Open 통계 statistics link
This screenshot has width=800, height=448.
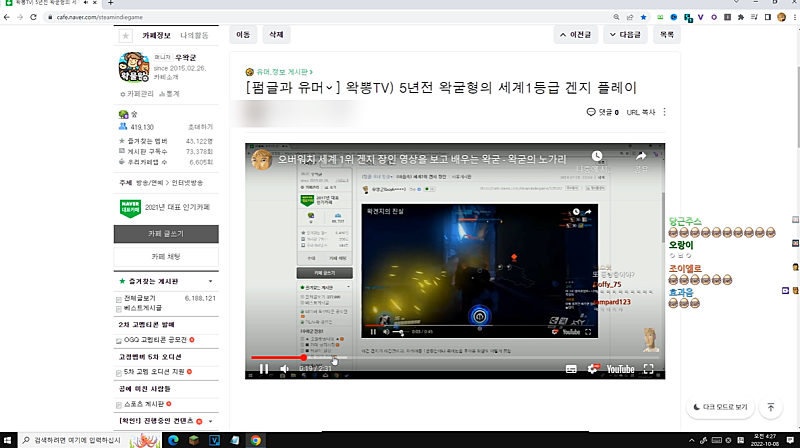(x=169, y=94)
